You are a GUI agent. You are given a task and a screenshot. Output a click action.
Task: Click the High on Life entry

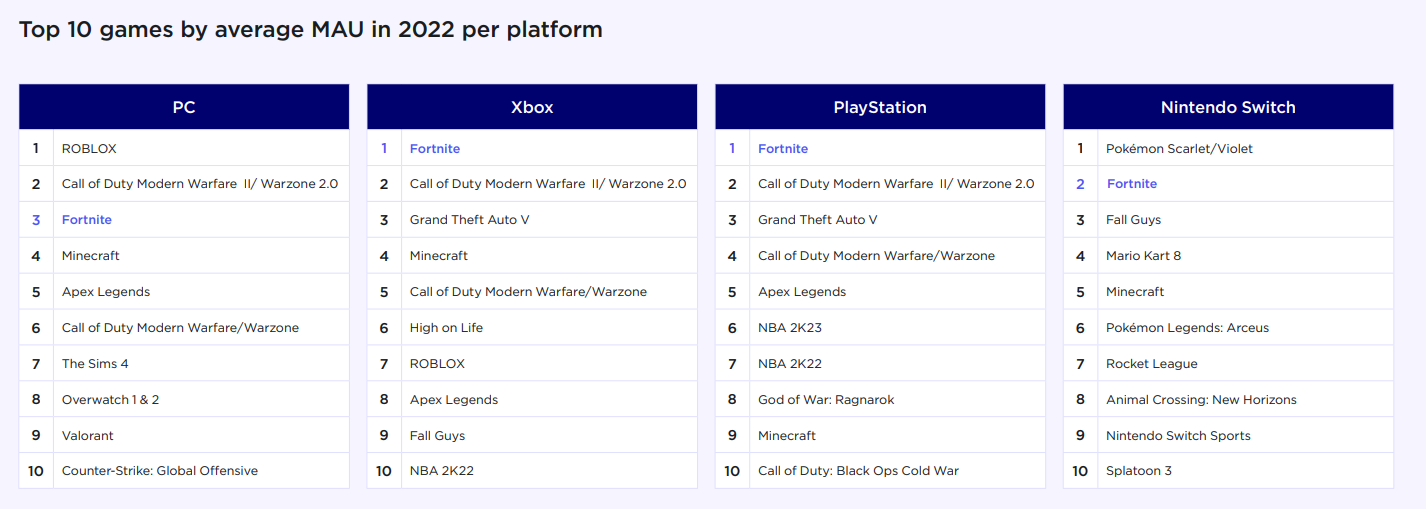click(446, 328)
